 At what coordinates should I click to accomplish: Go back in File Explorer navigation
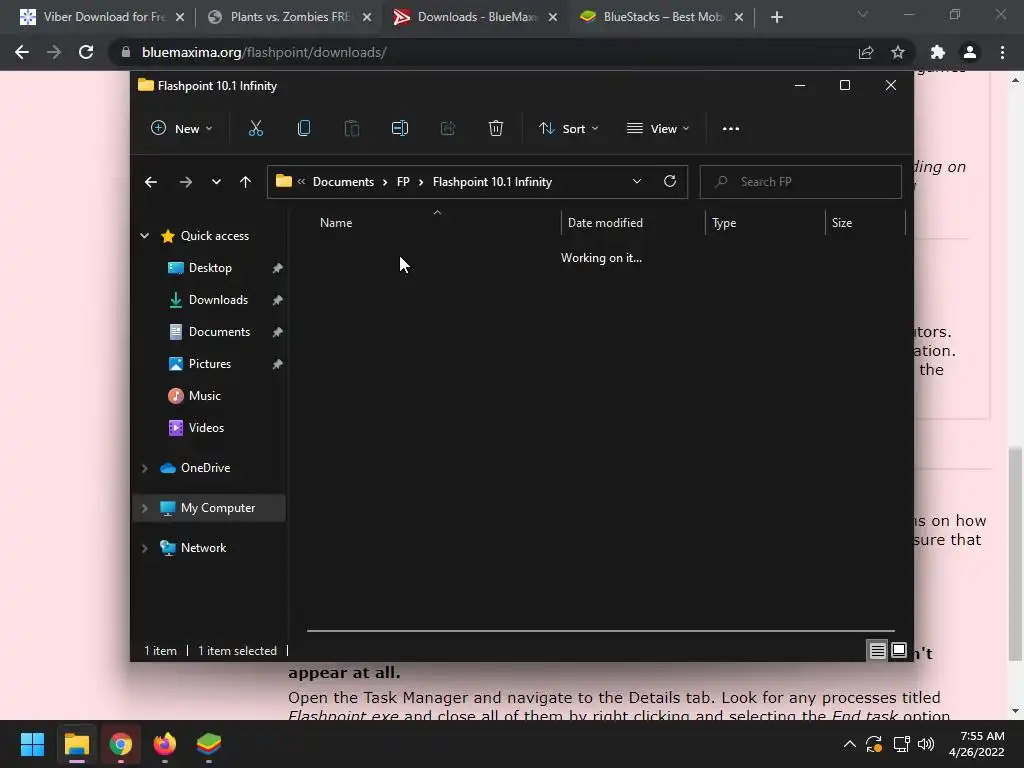151,182
